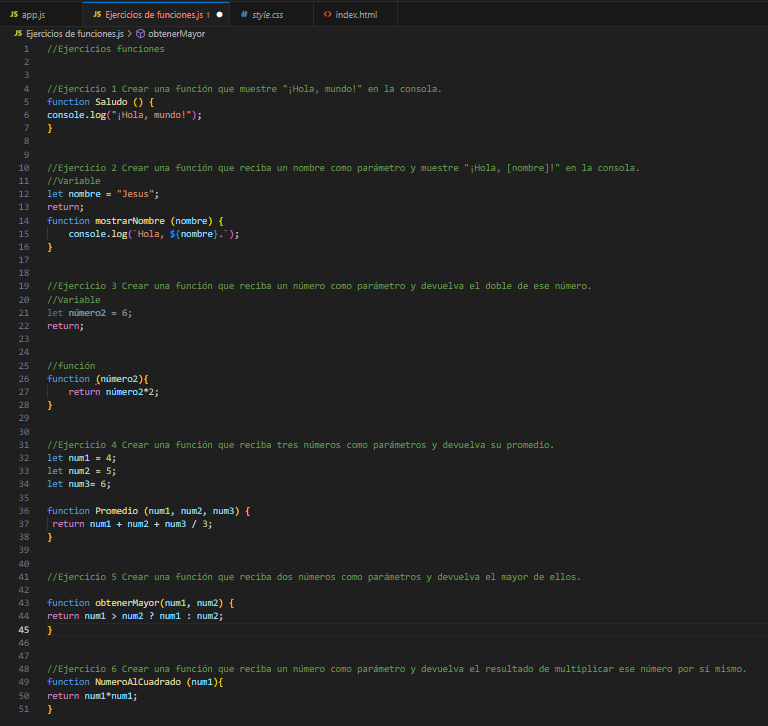Click the cube symbol icon in breadcrumb
Viewport: 768px width, 726px height.
pyautogui.click(x=141, y=34)
